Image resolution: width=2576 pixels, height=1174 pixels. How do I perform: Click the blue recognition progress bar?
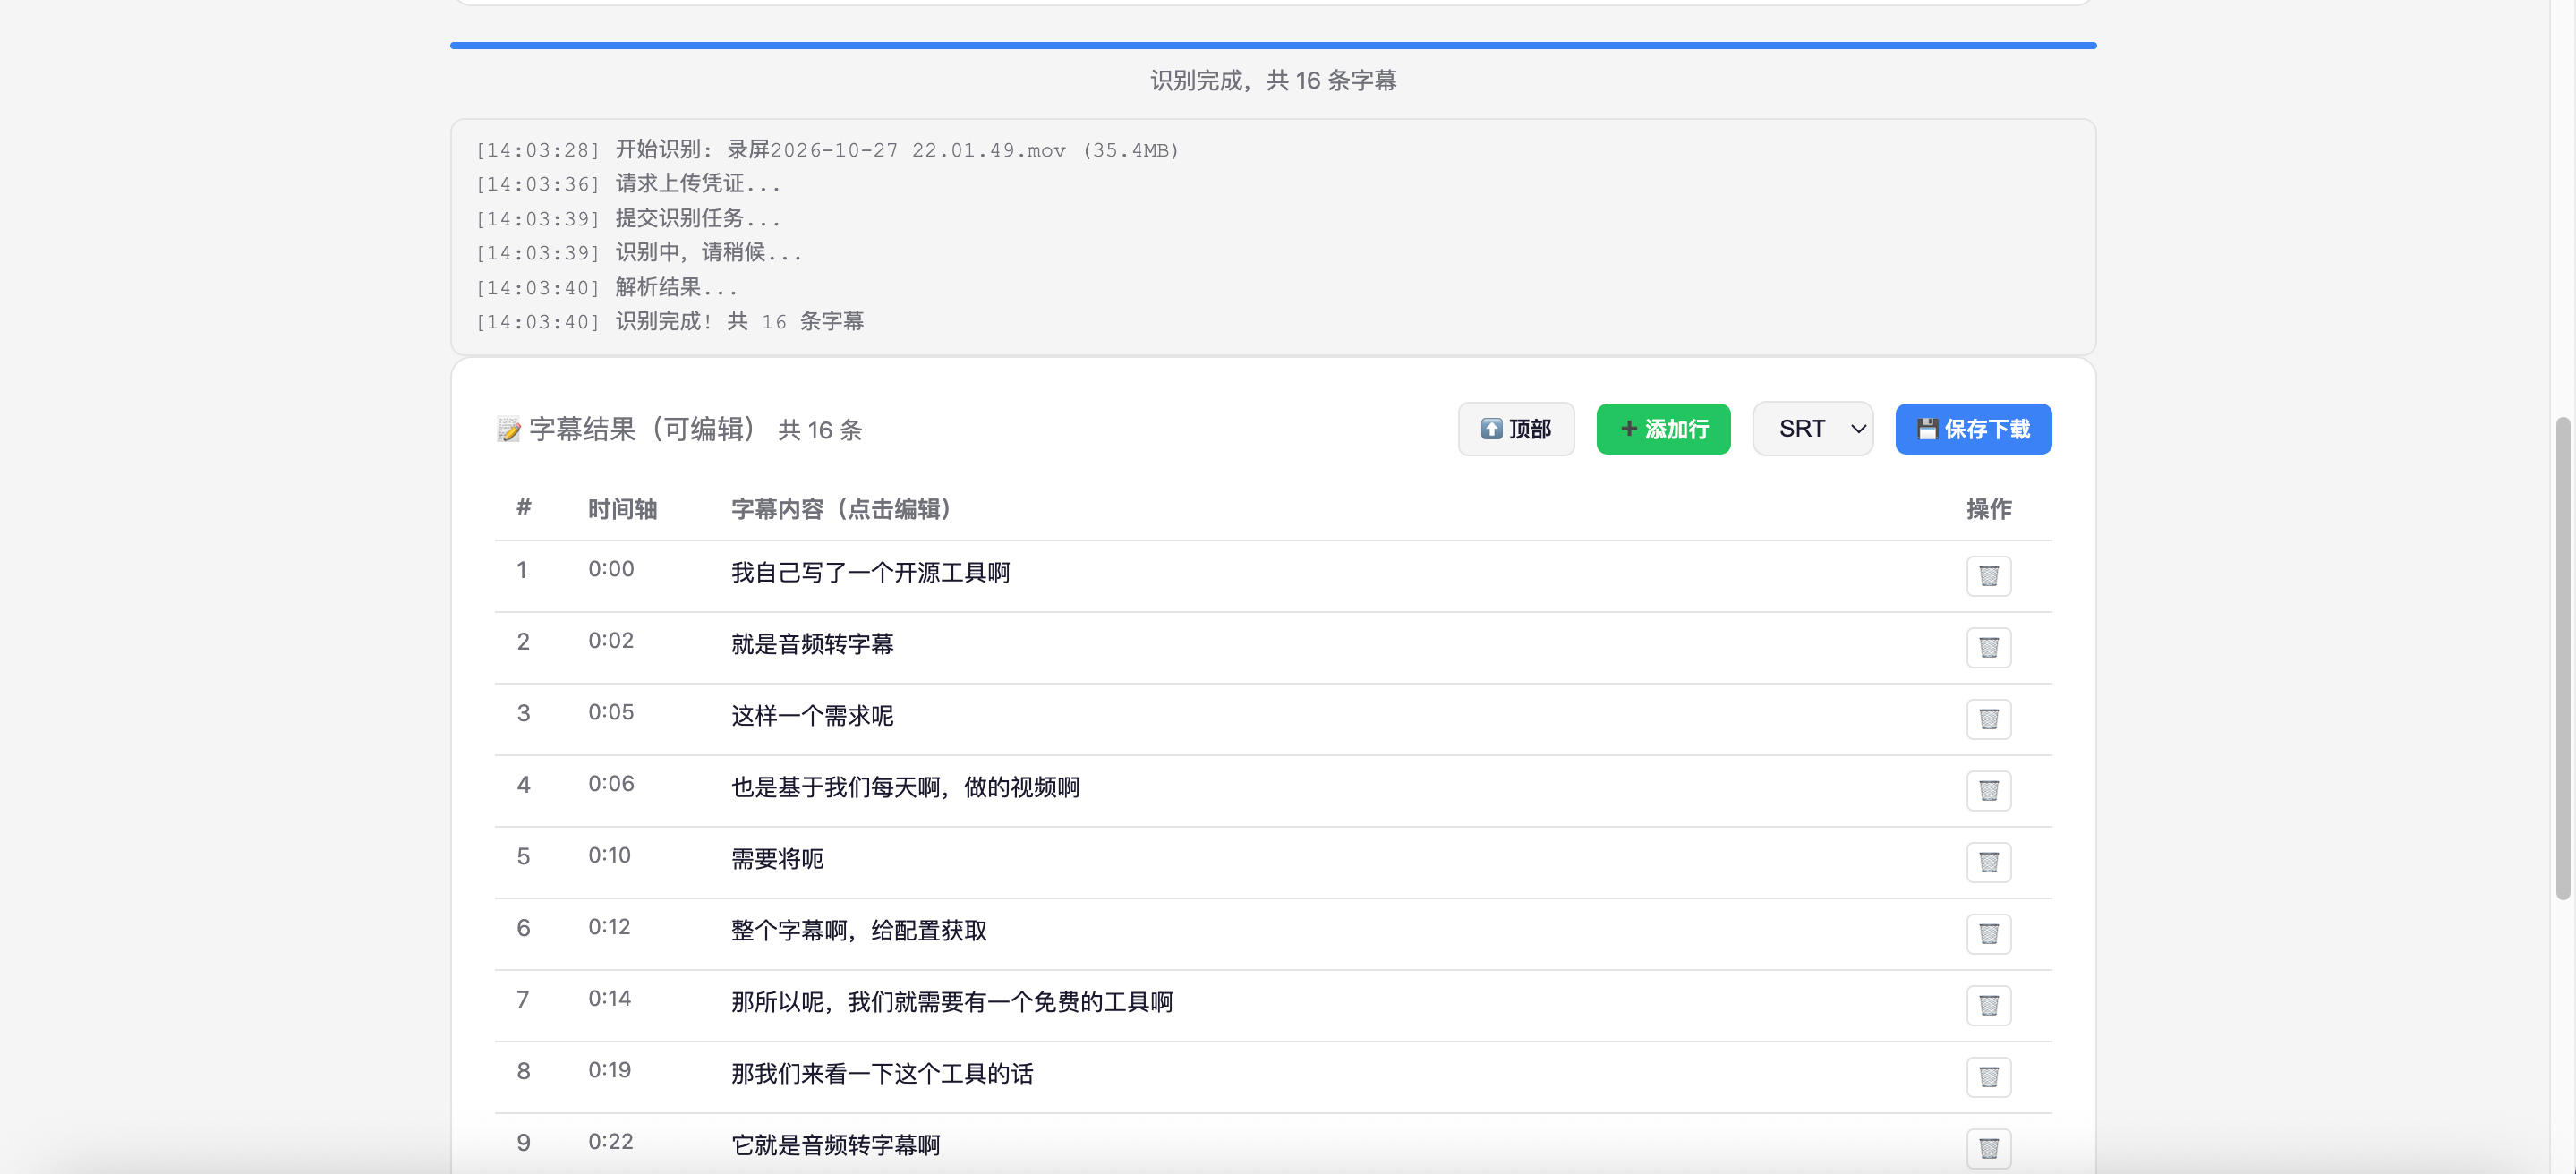tap(1272, 45)
